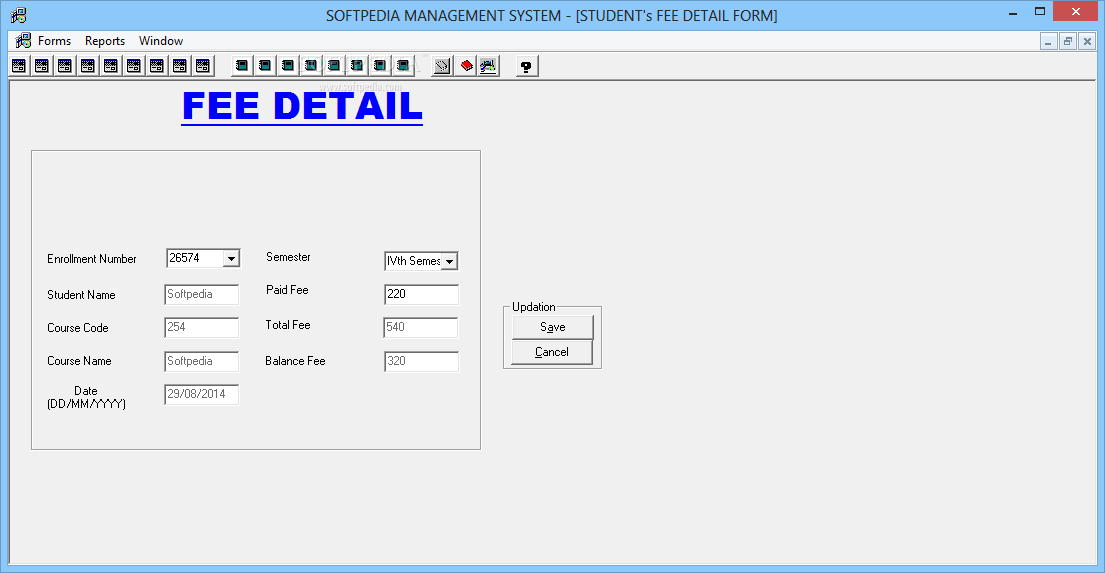Click the red book toolbar icon
The width and height of the screenshot is (1105, 573).
click(465, 66)
